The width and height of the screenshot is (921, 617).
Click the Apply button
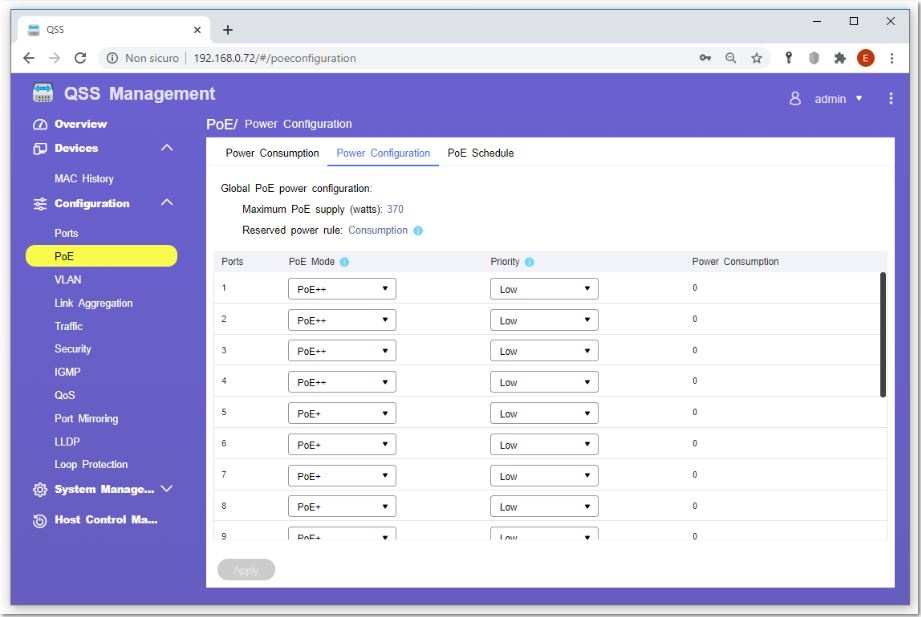(246, 570)
